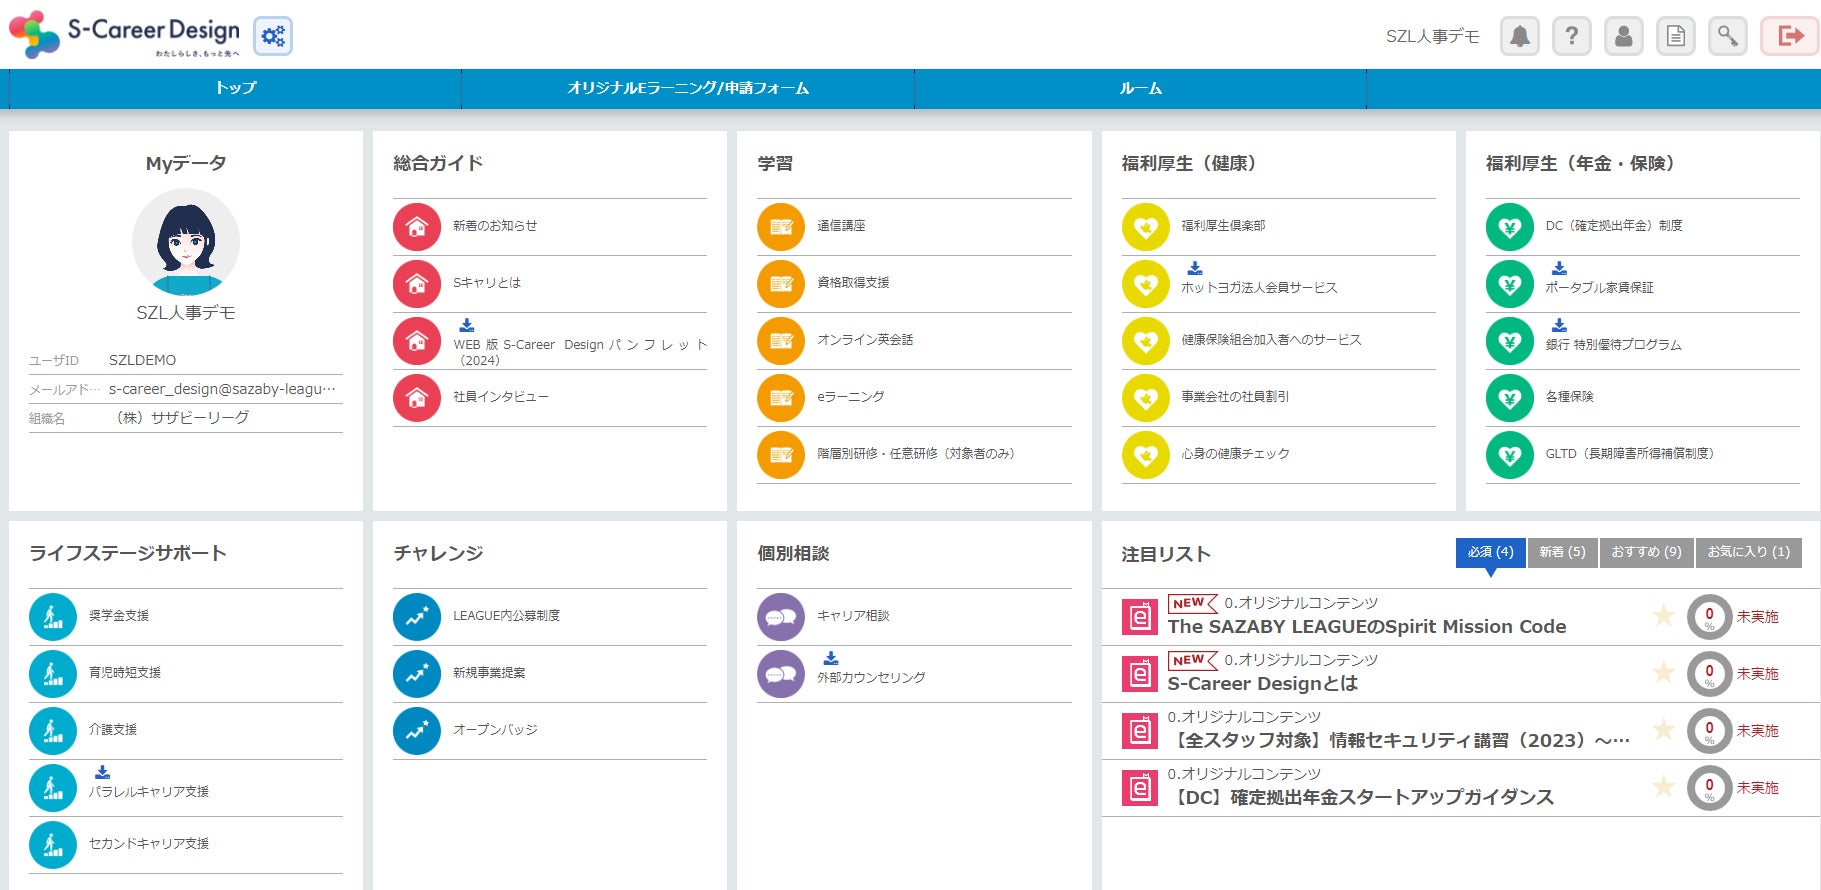
Task: Open 【全スタッフ対象】情報セキュリティ講習 content
Action: point(1399,741)
